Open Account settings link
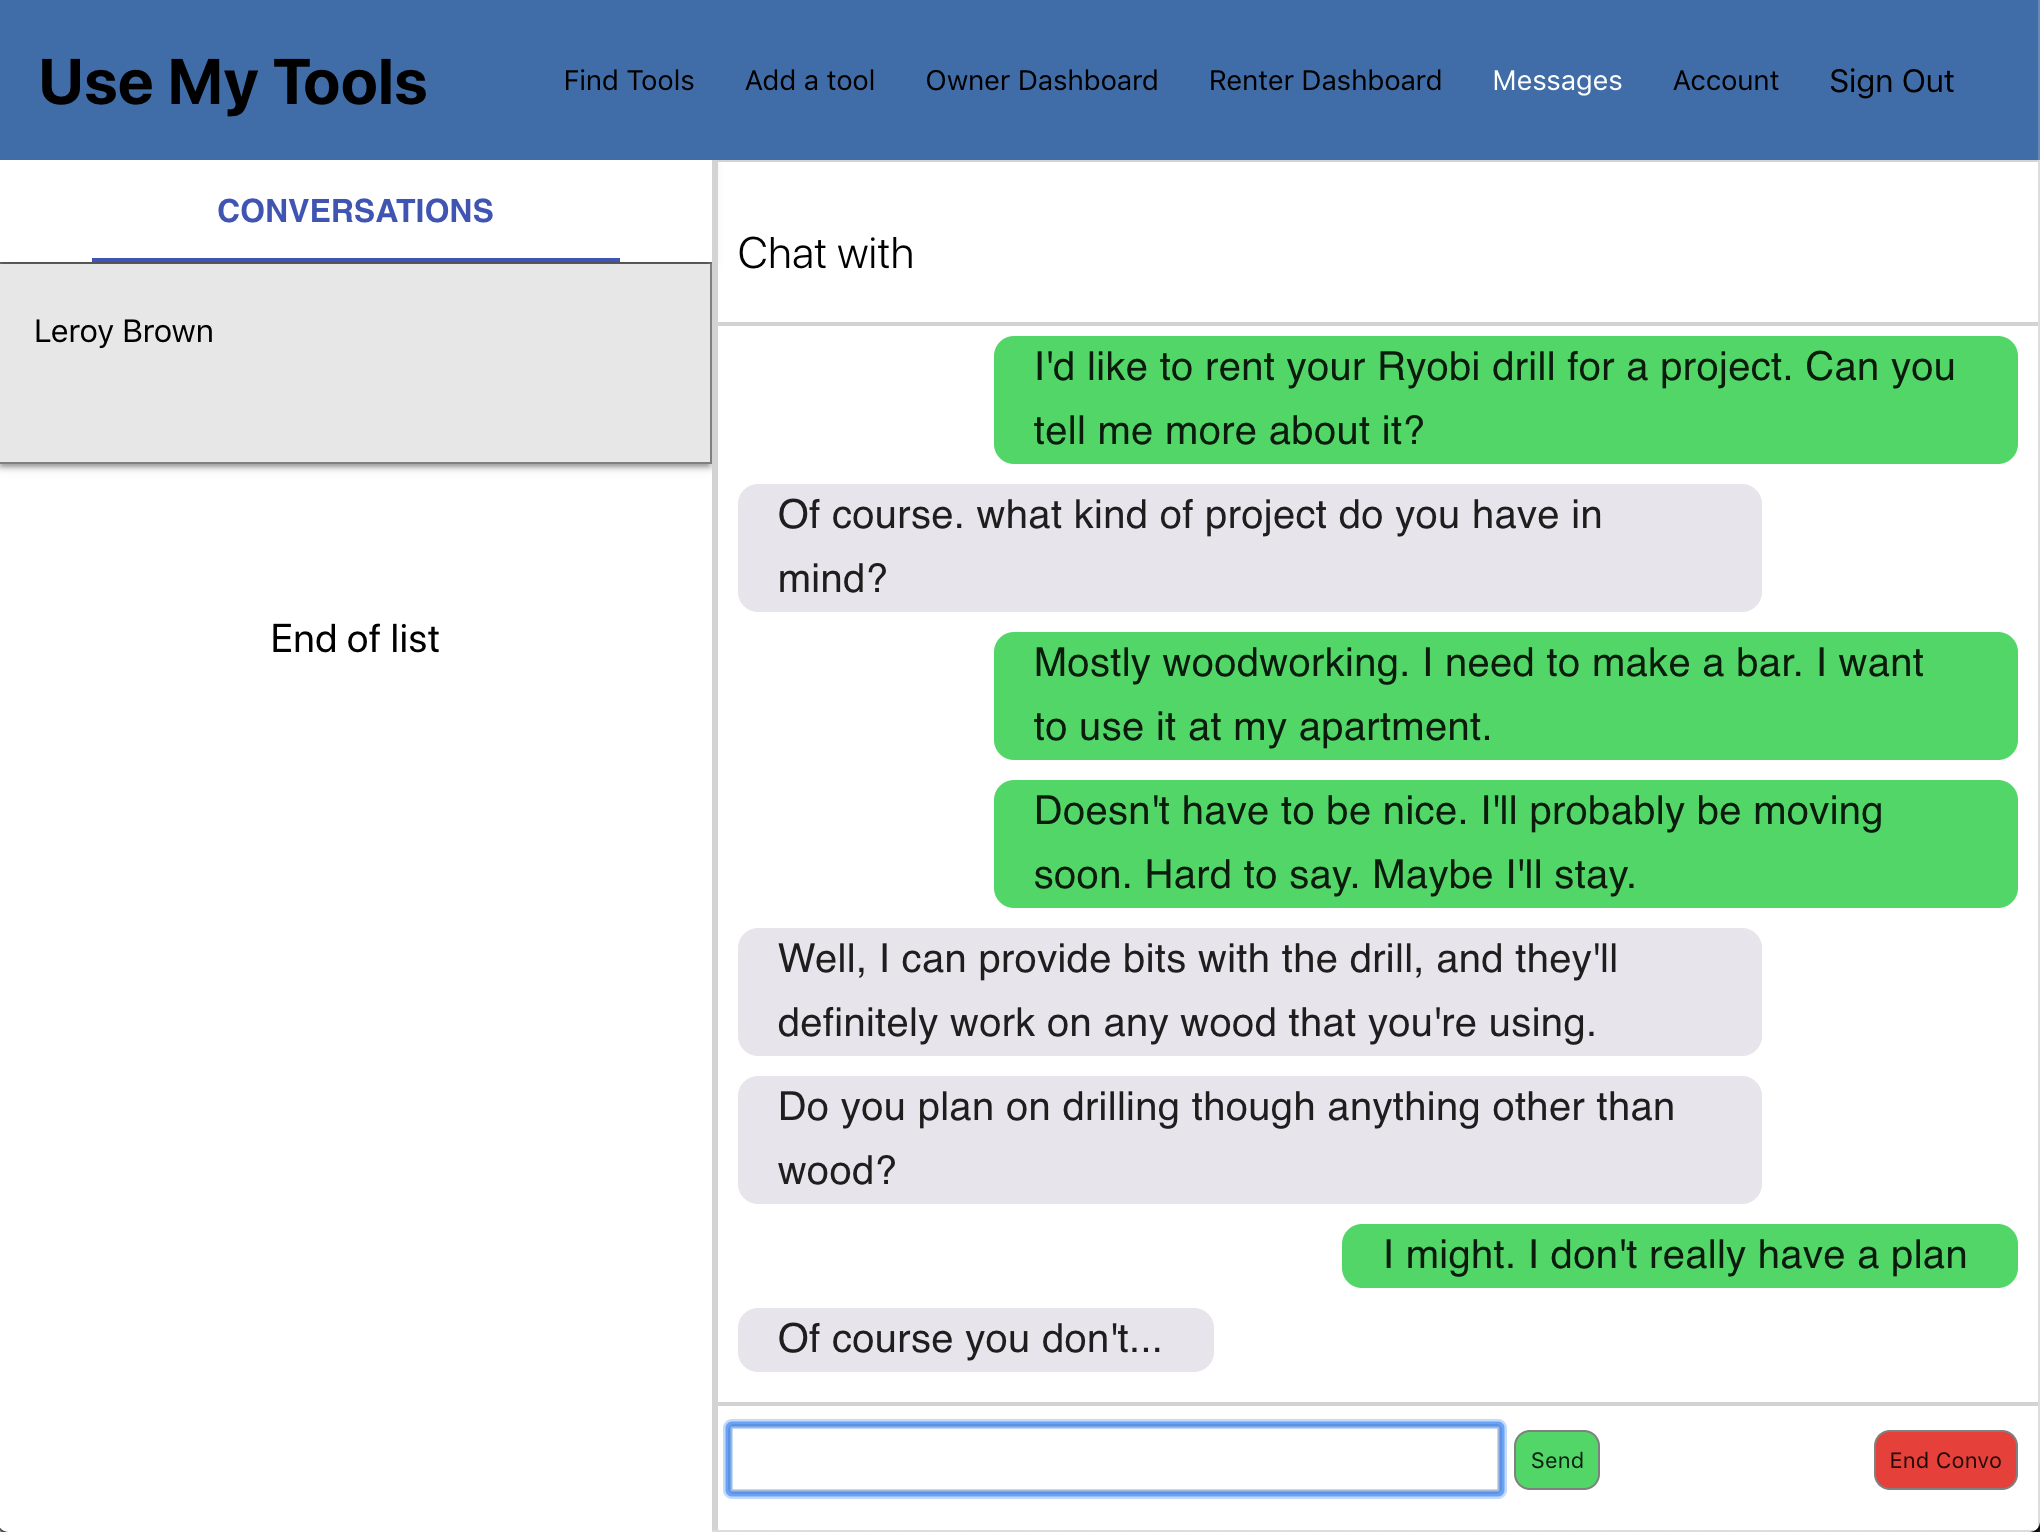The width and height of the screenshot is (2040, 1532). pyautogui.click(x=1725, y=81)
